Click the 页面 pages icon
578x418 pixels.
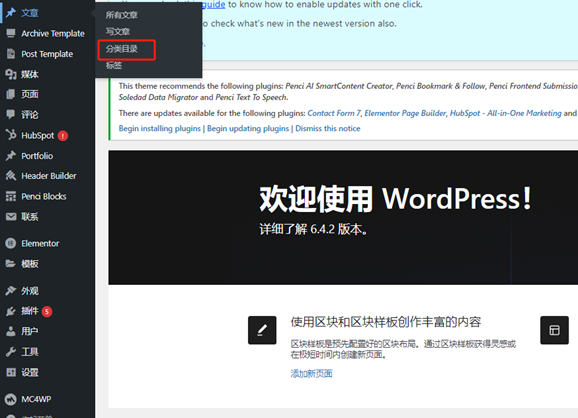11,94
